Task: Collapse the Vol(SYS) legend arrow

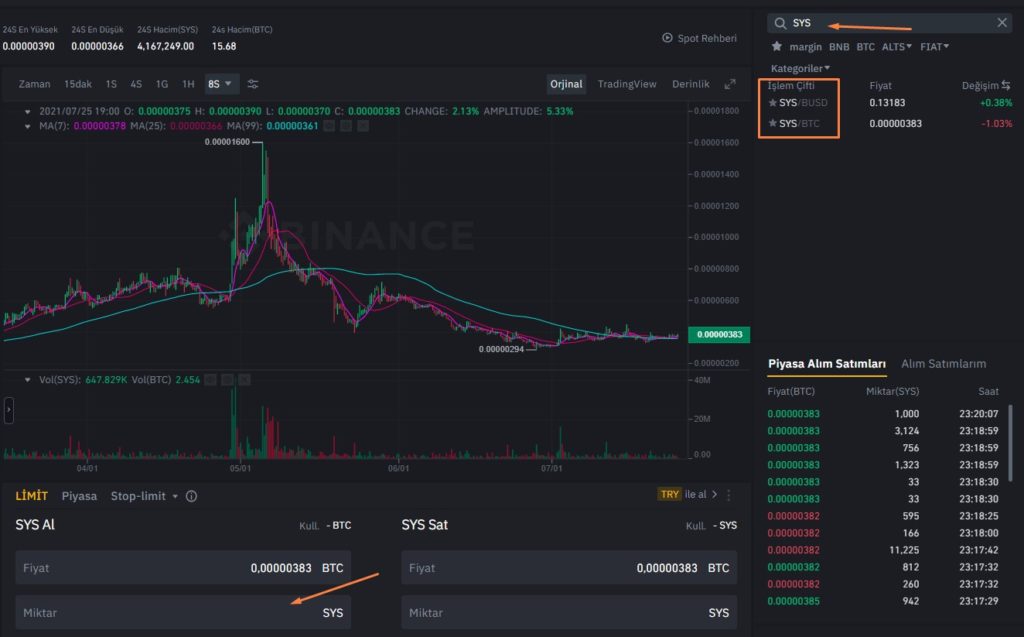Action: [x=27, y=380]
